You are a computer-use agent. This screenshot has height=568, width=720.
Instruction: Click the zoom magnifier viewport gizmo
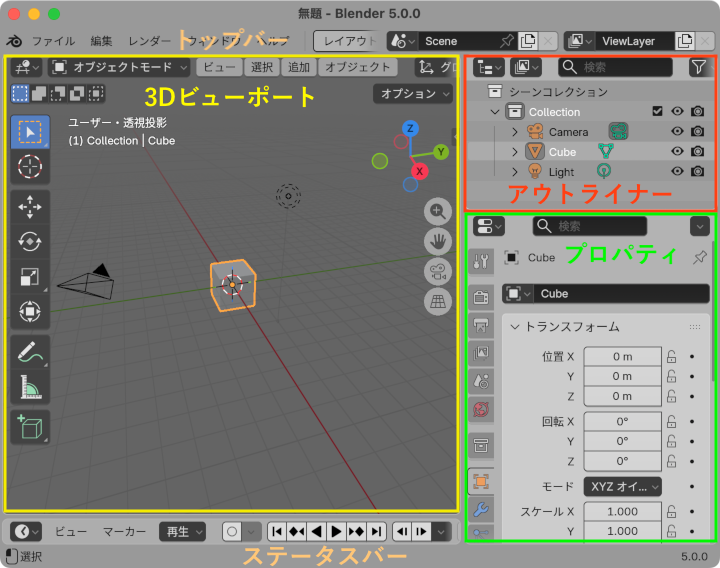[437, 211]
